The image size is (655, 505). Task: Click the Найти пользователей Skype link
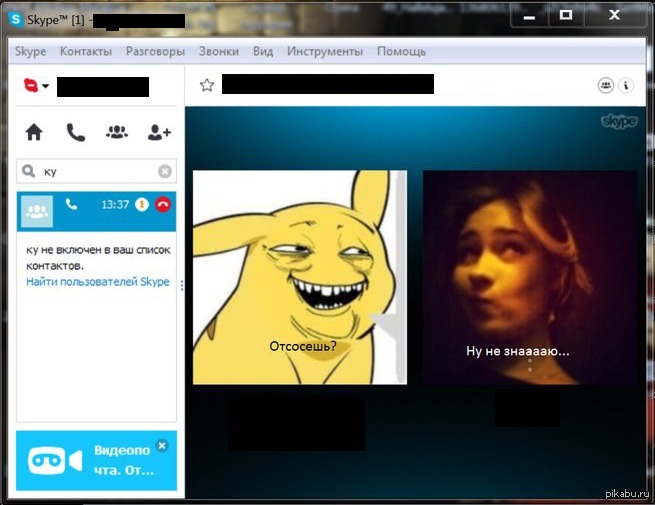pyautogui.click(x=98, y=282)
